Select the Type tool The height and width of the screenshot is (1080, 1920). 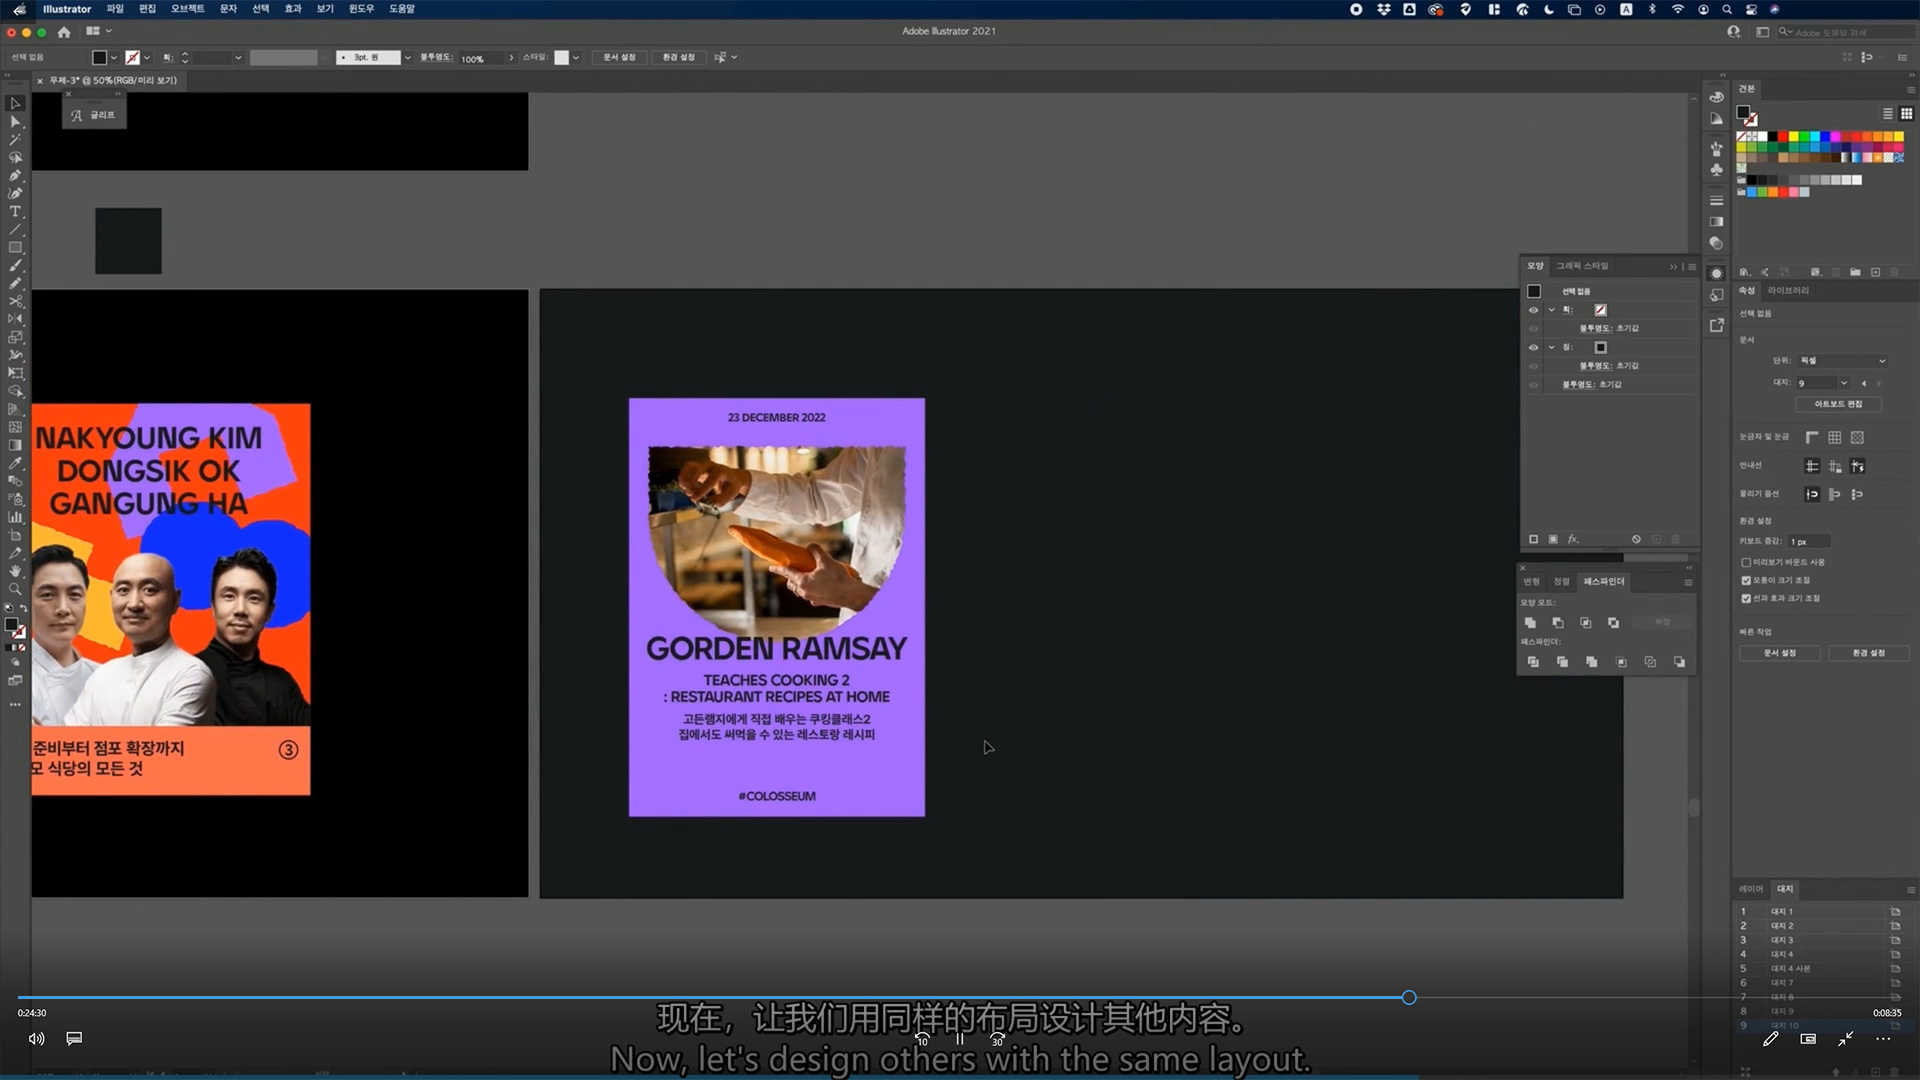click(x=15, y=211)
